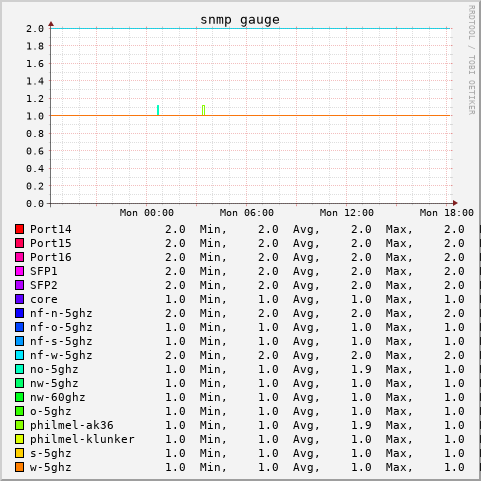This screenshot has width=481, height=481.
Task: Click the 1.4 y-axis label
Action: click(35, 81)
